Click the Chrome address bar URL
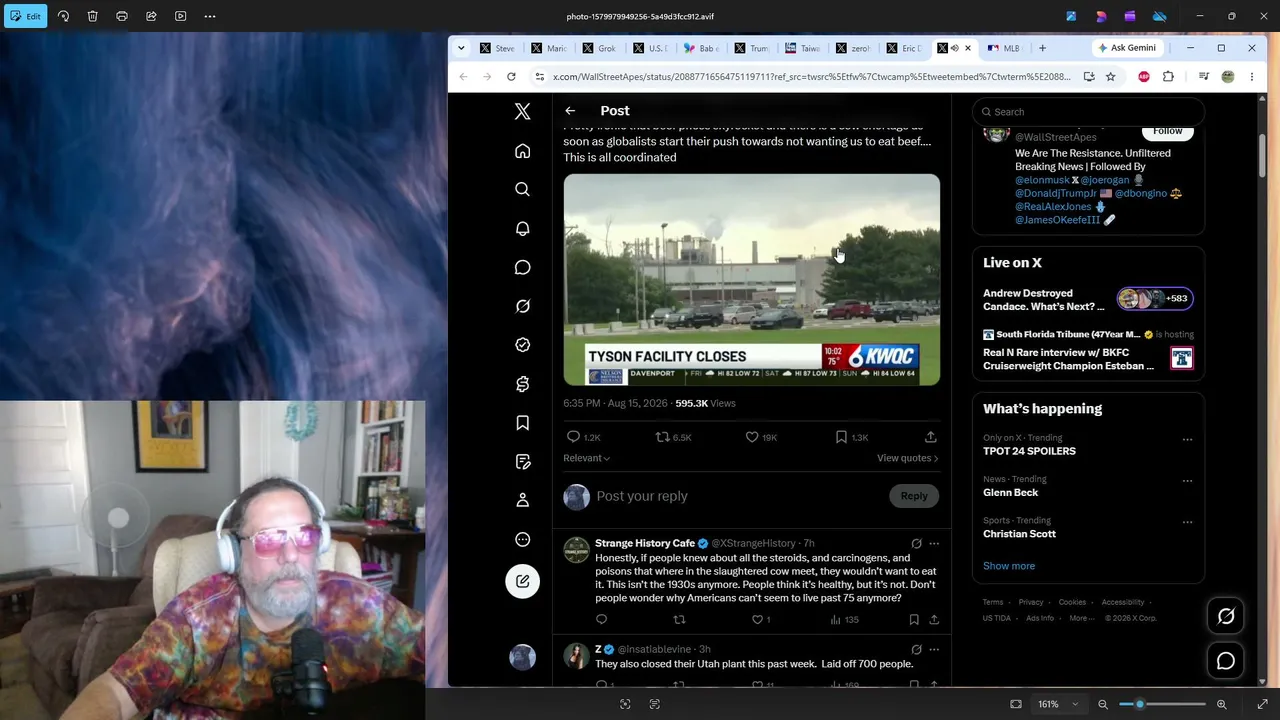Viewport: 1280px width, 720px height. [811, 77]
